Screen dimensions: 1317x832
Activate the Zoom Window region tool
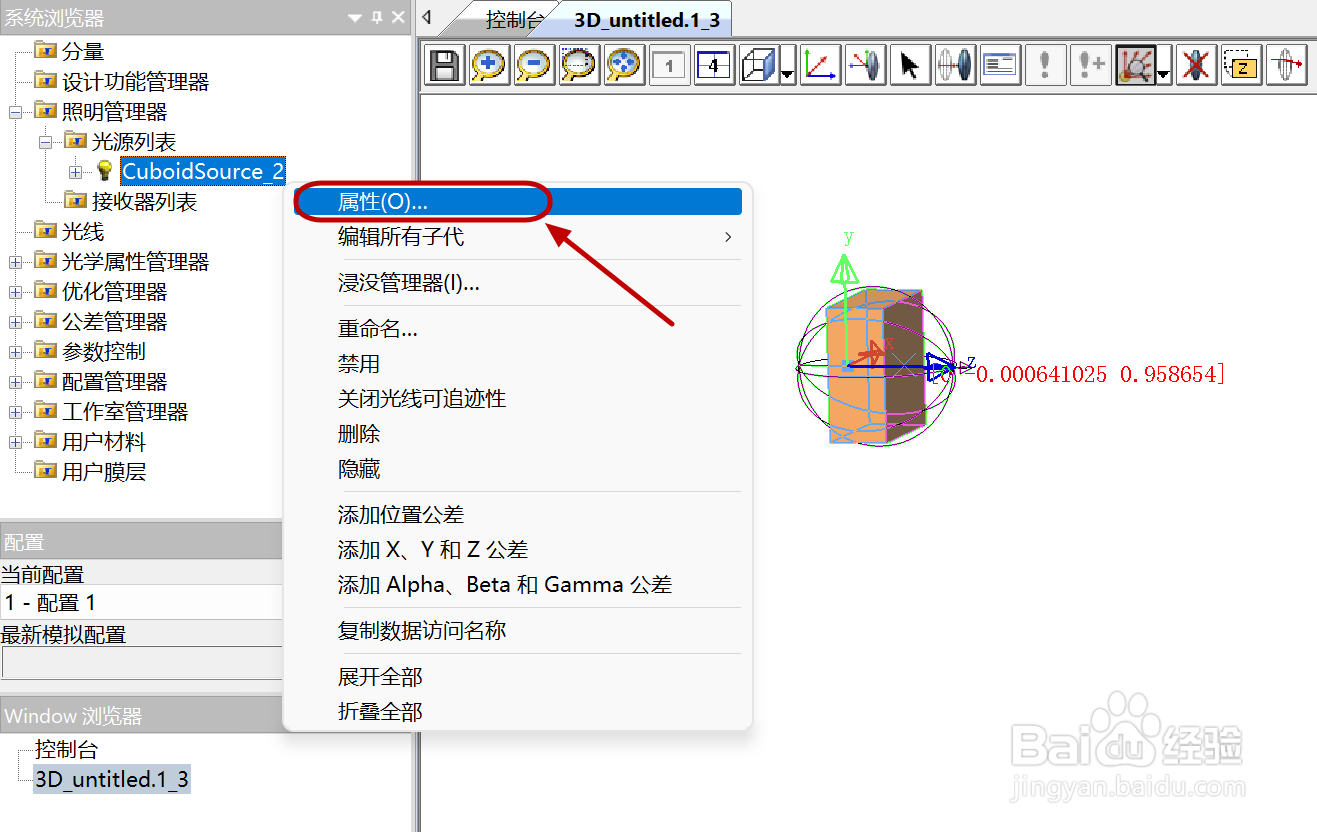[578, 64]
